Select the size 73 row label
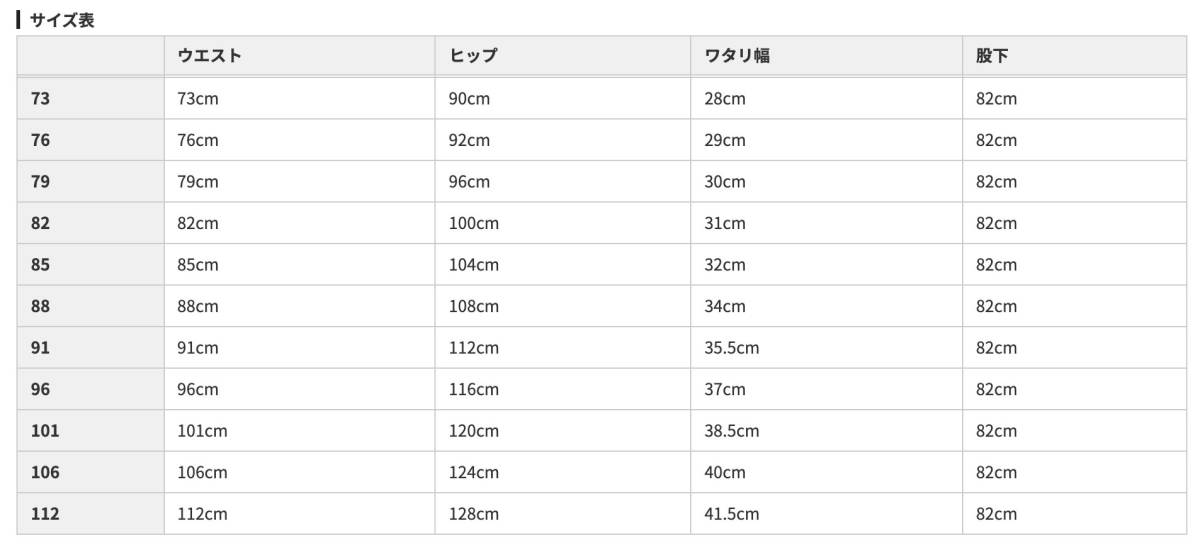Viewport: 1200px width, 555px height. point(41,99)
